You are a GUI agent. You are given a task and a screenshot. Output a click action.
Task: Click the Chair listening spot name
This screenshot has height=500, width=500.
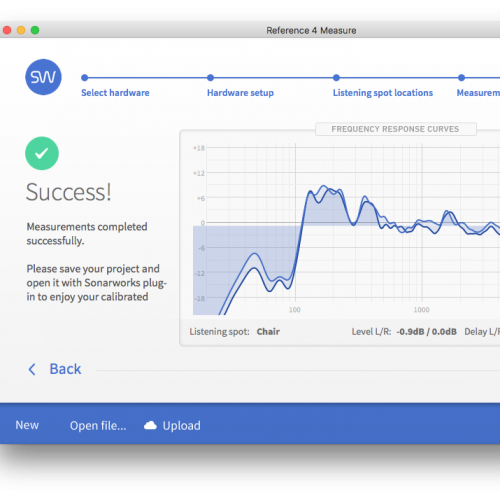[x=268, y=332]
